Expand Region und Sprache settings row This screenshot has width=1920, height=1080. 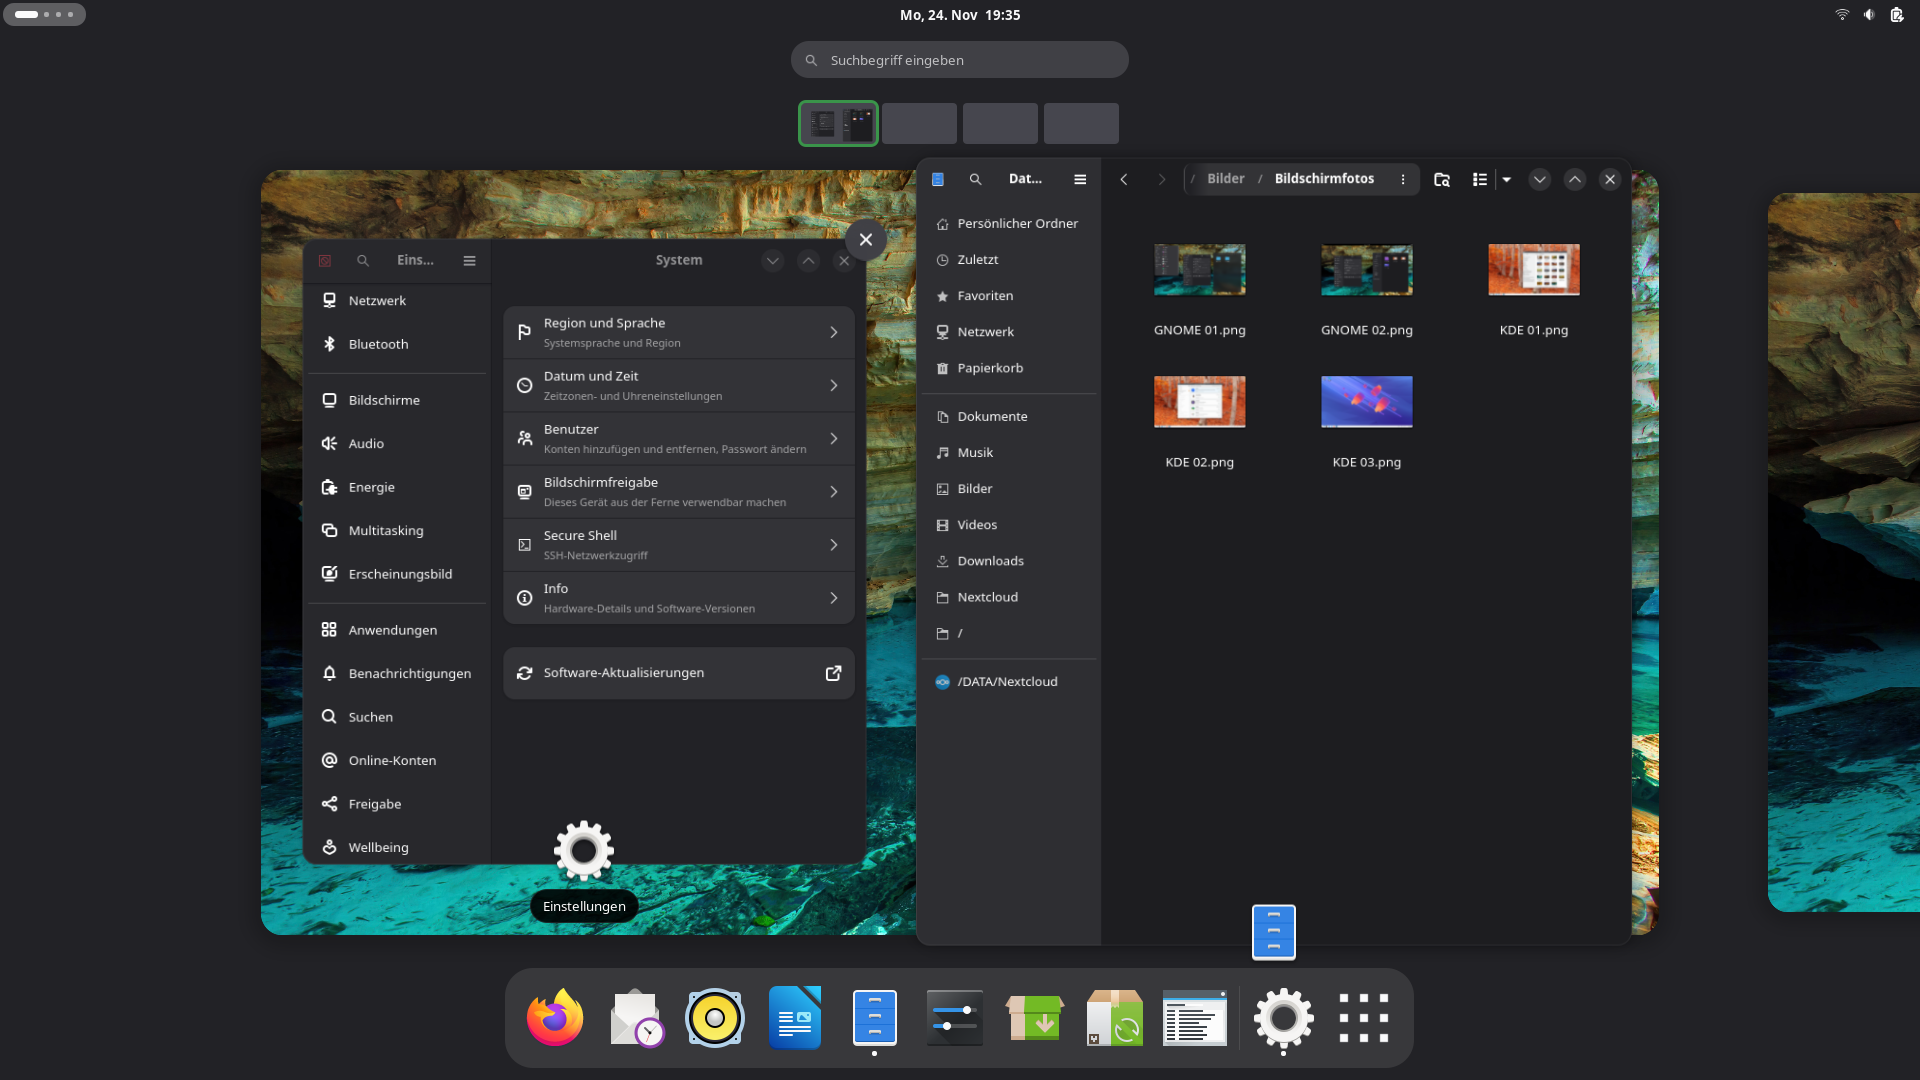[x=679, y=332]
